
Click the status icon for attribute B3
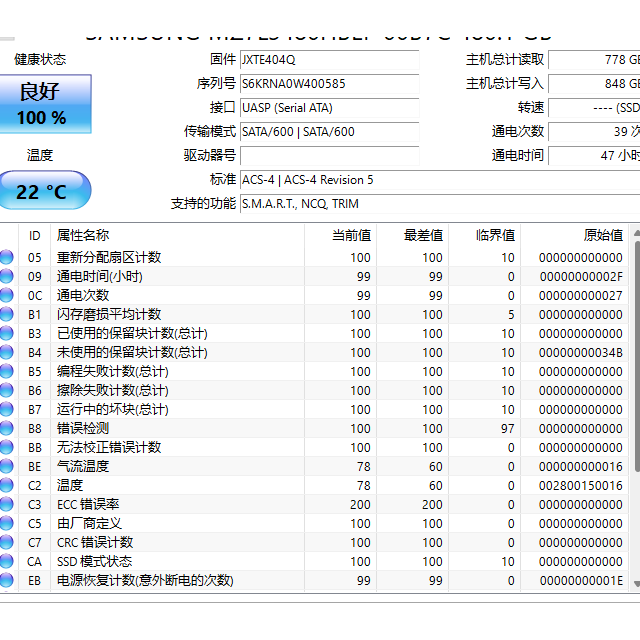click(x=7, y=333)
